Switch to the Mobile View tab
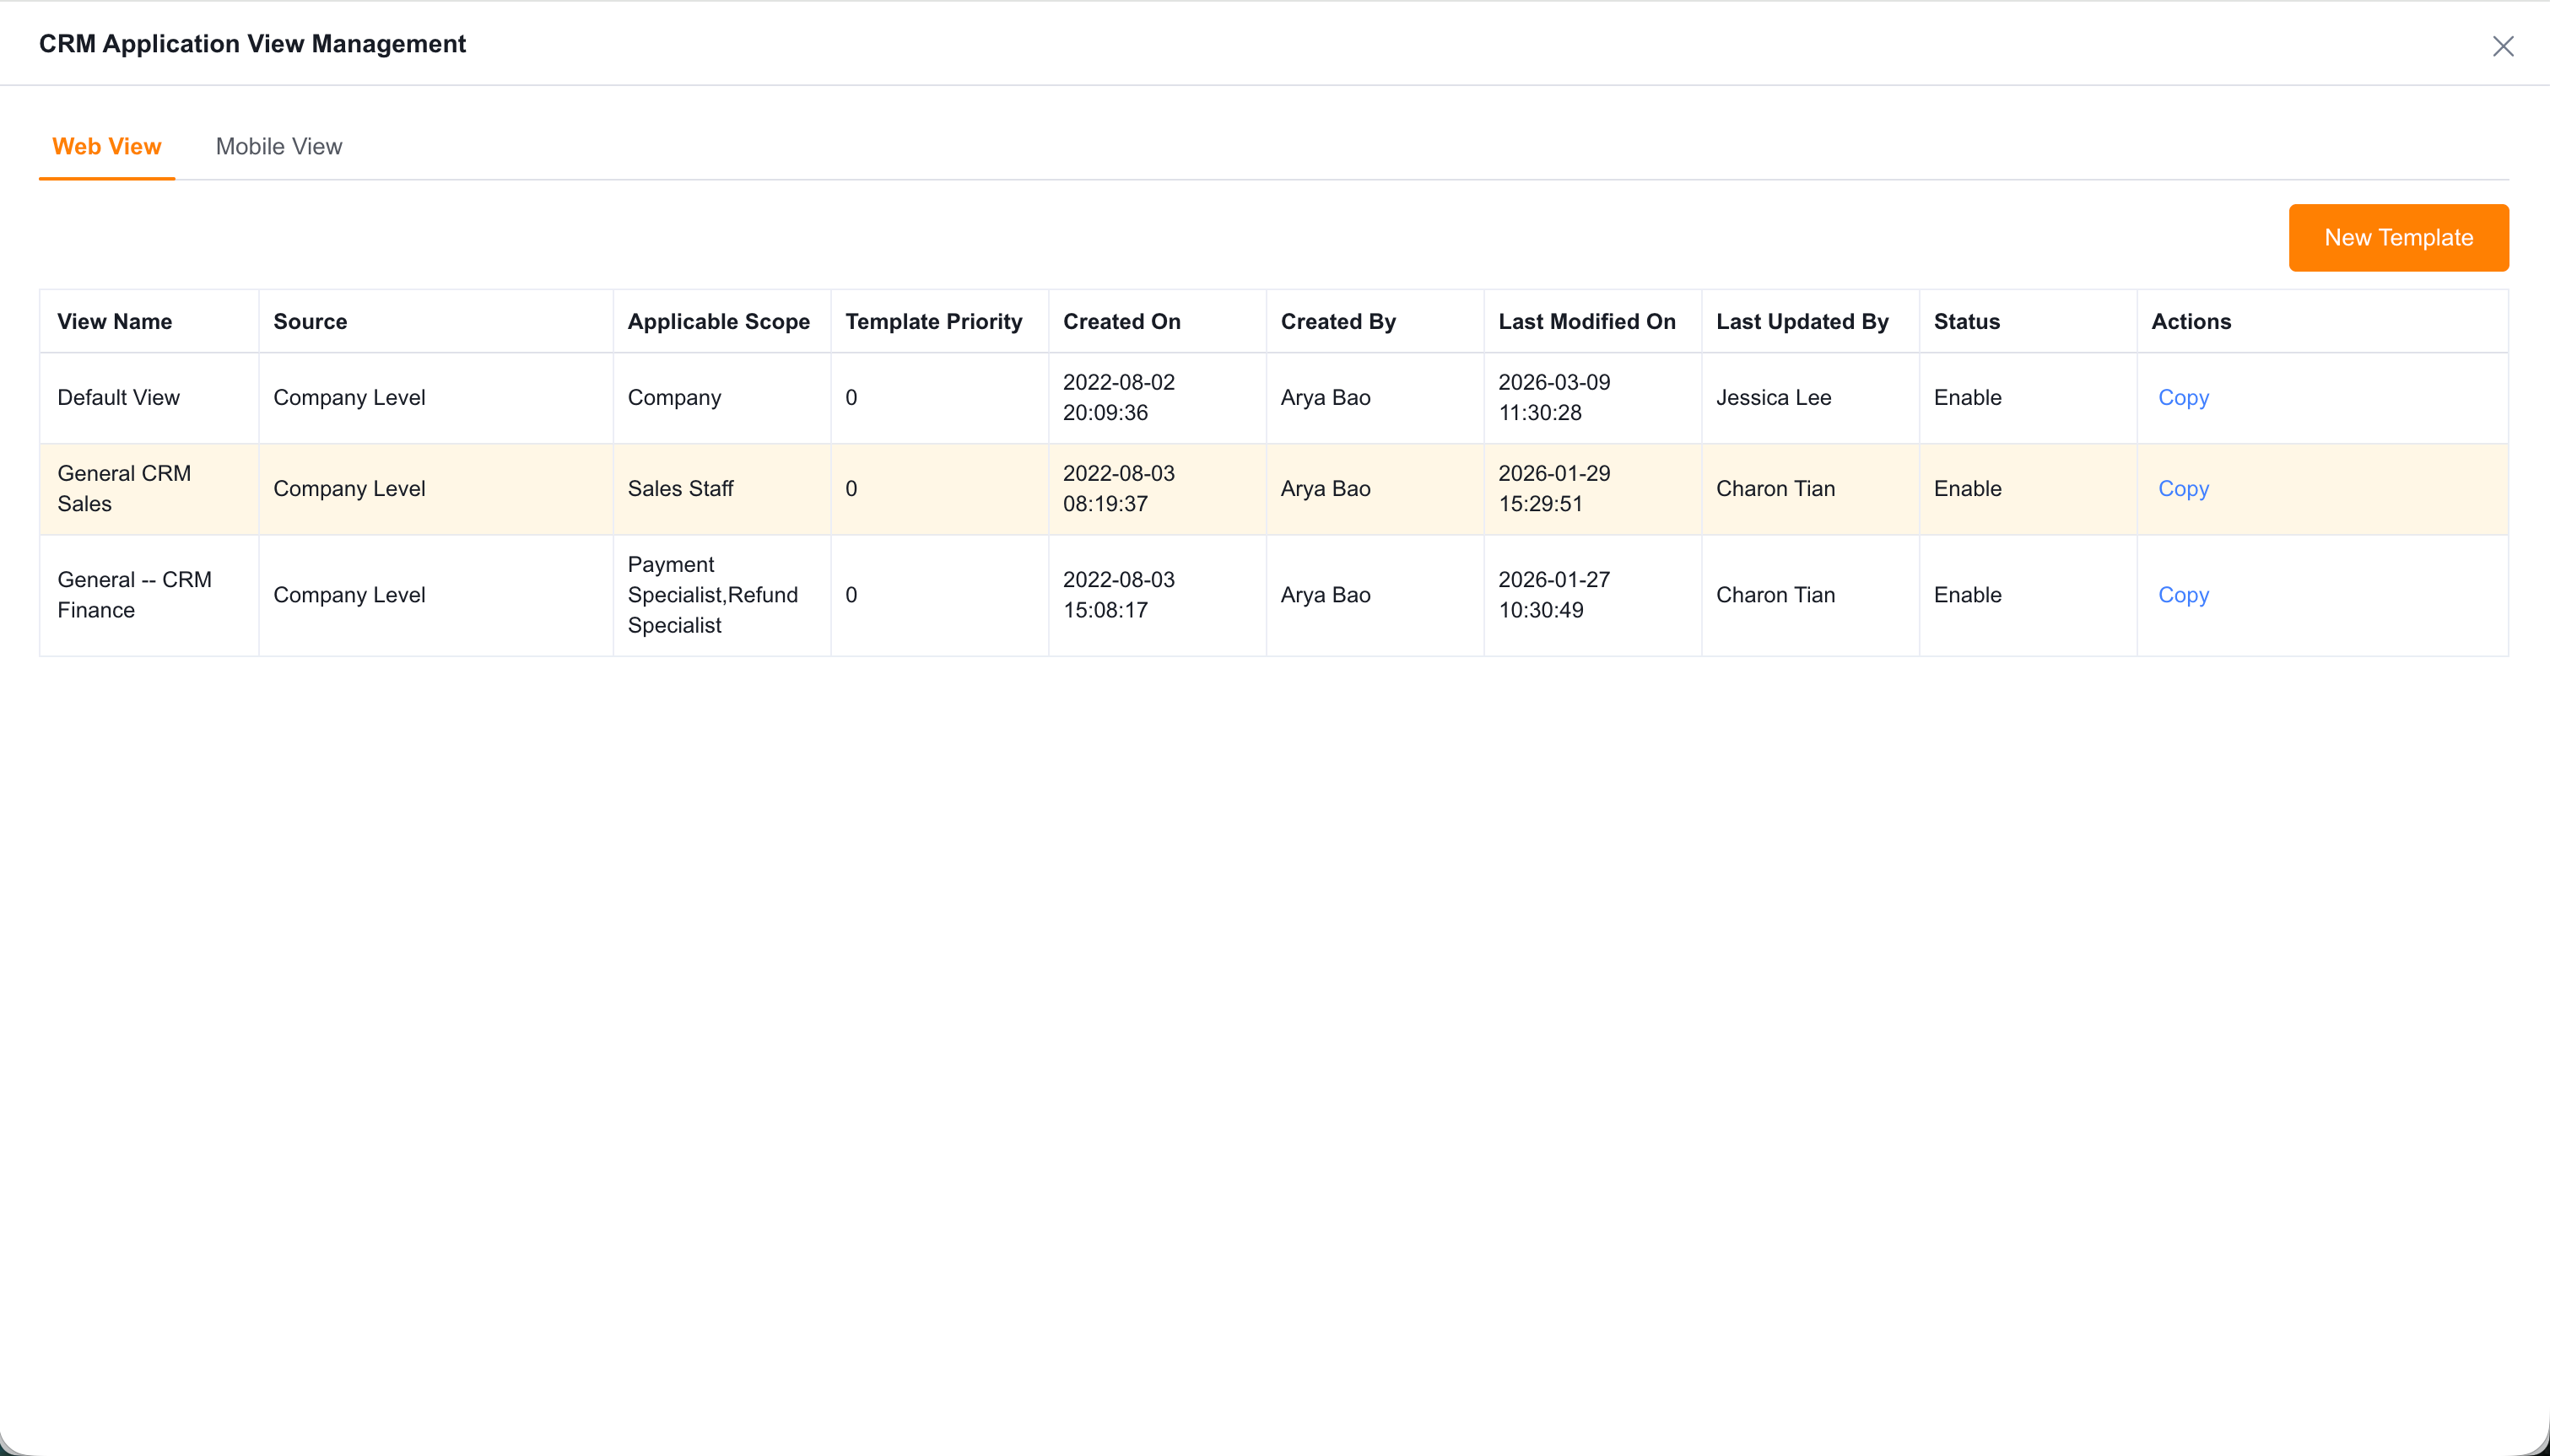 pos(279,147)
